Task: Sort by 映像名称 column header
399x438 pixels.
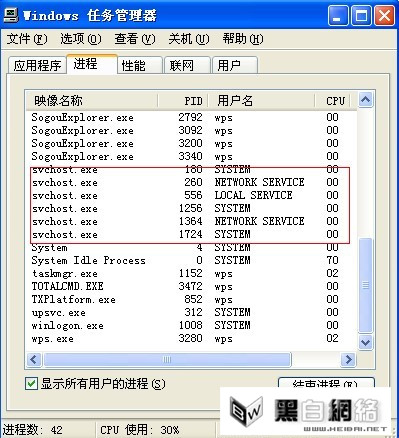Action: pyautogui.click(x=92, y=100)
